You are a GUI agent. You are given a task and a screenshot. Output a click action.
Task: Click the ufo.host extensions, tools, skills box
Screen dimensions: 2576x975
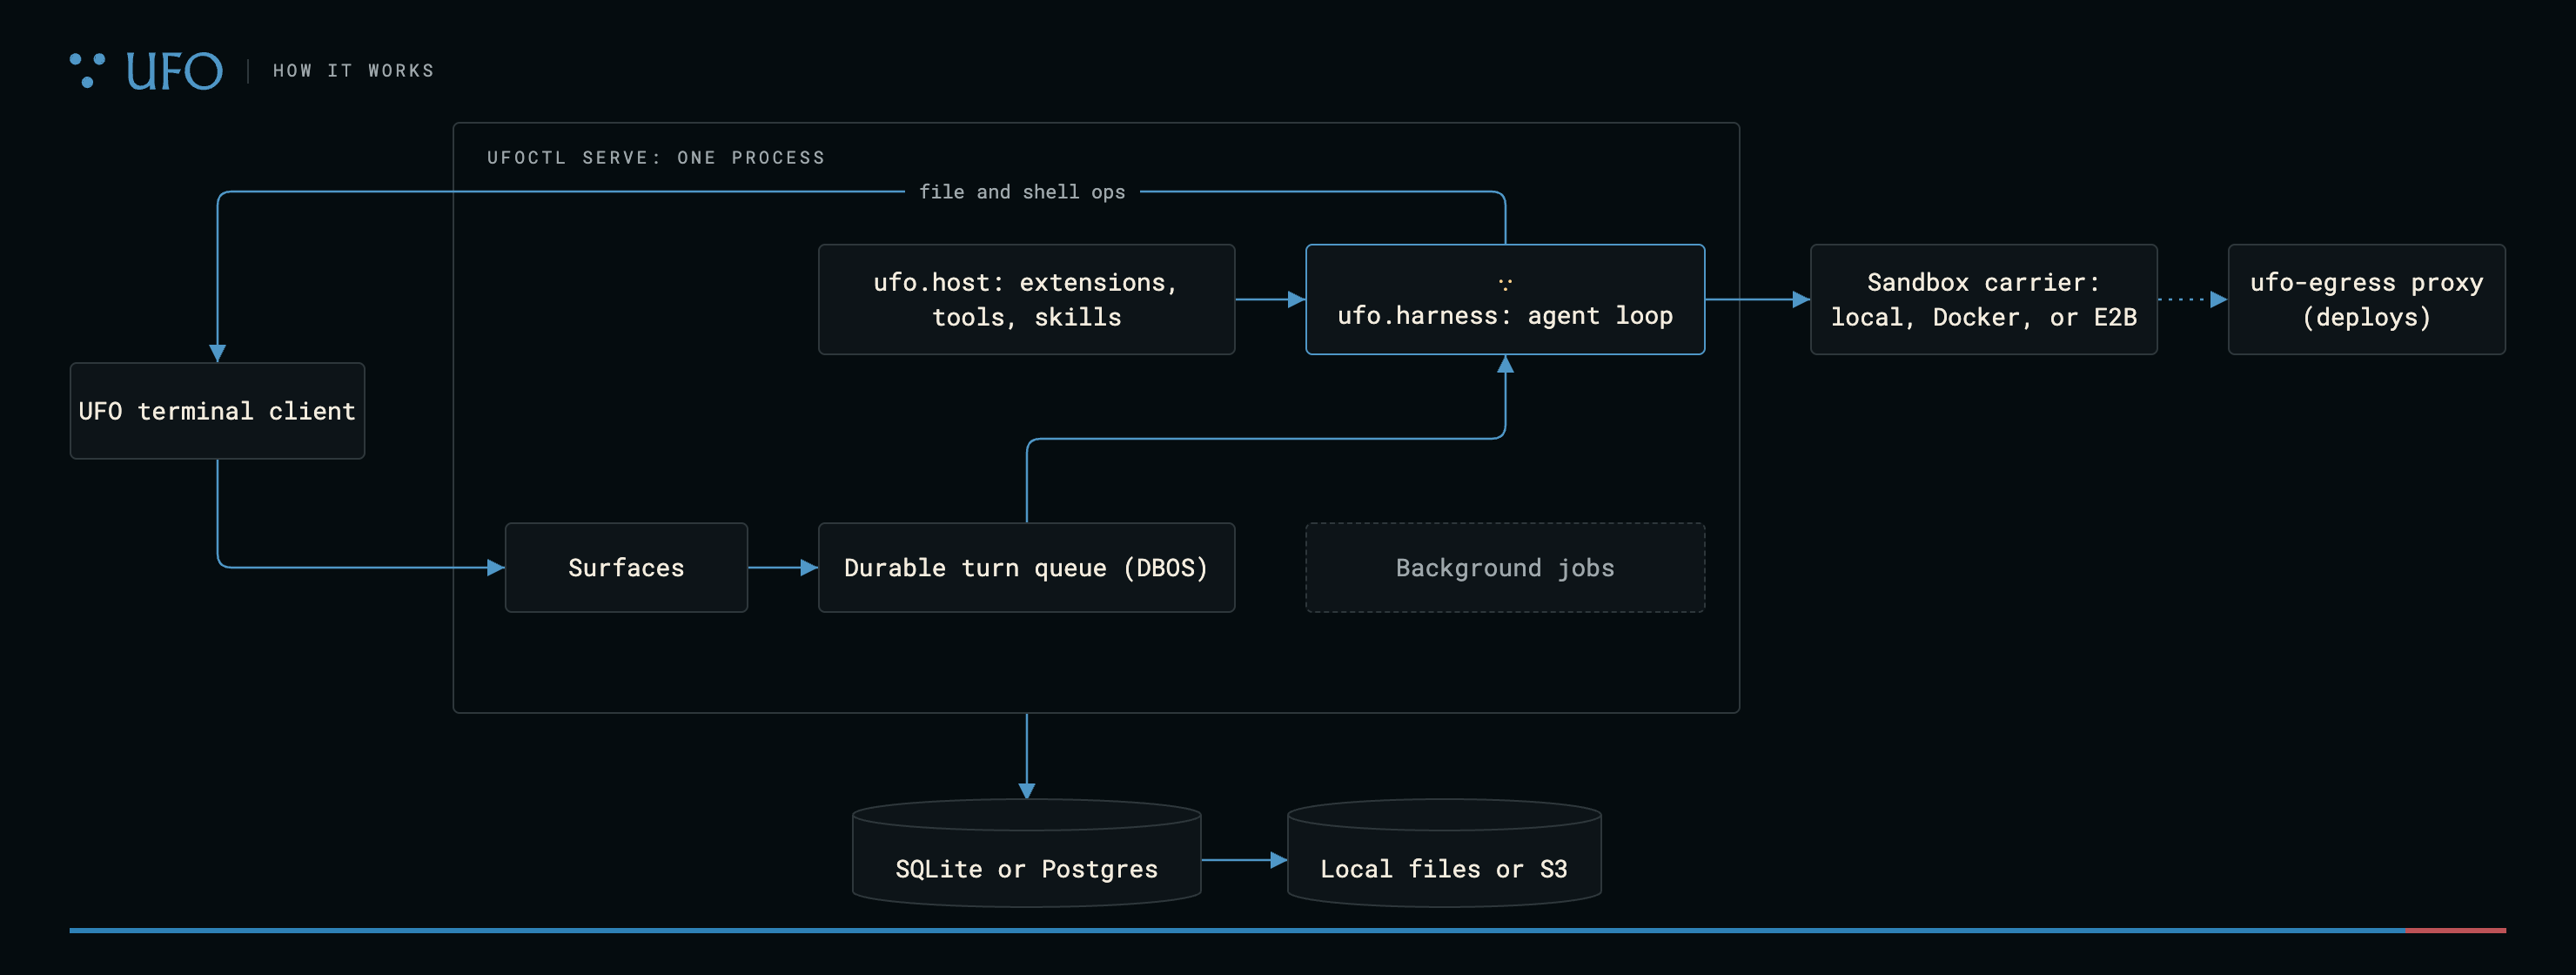pos(1026,299)
